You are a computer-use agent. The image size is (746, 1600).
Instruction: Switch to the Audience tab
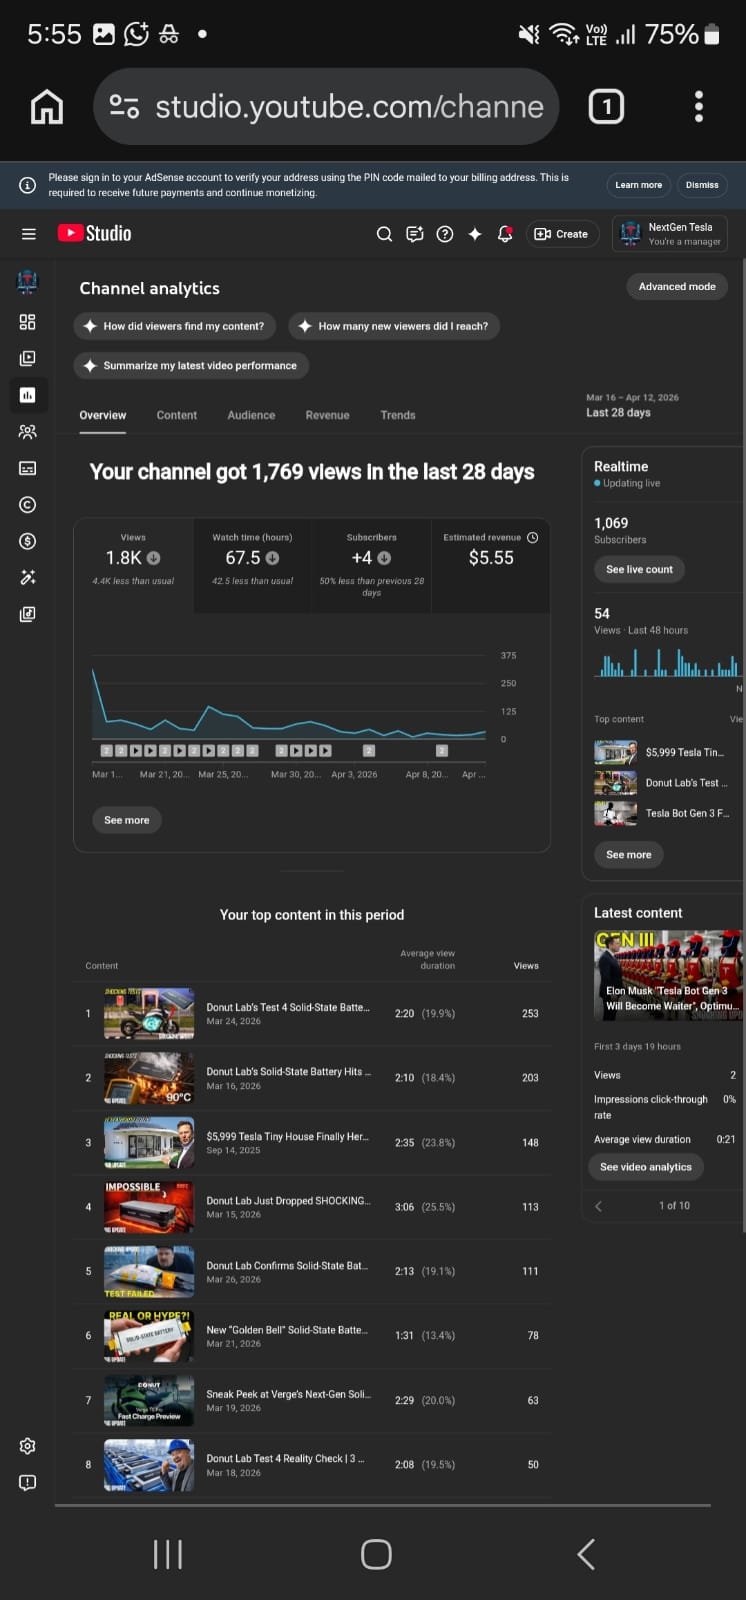[x=251, y=415]
